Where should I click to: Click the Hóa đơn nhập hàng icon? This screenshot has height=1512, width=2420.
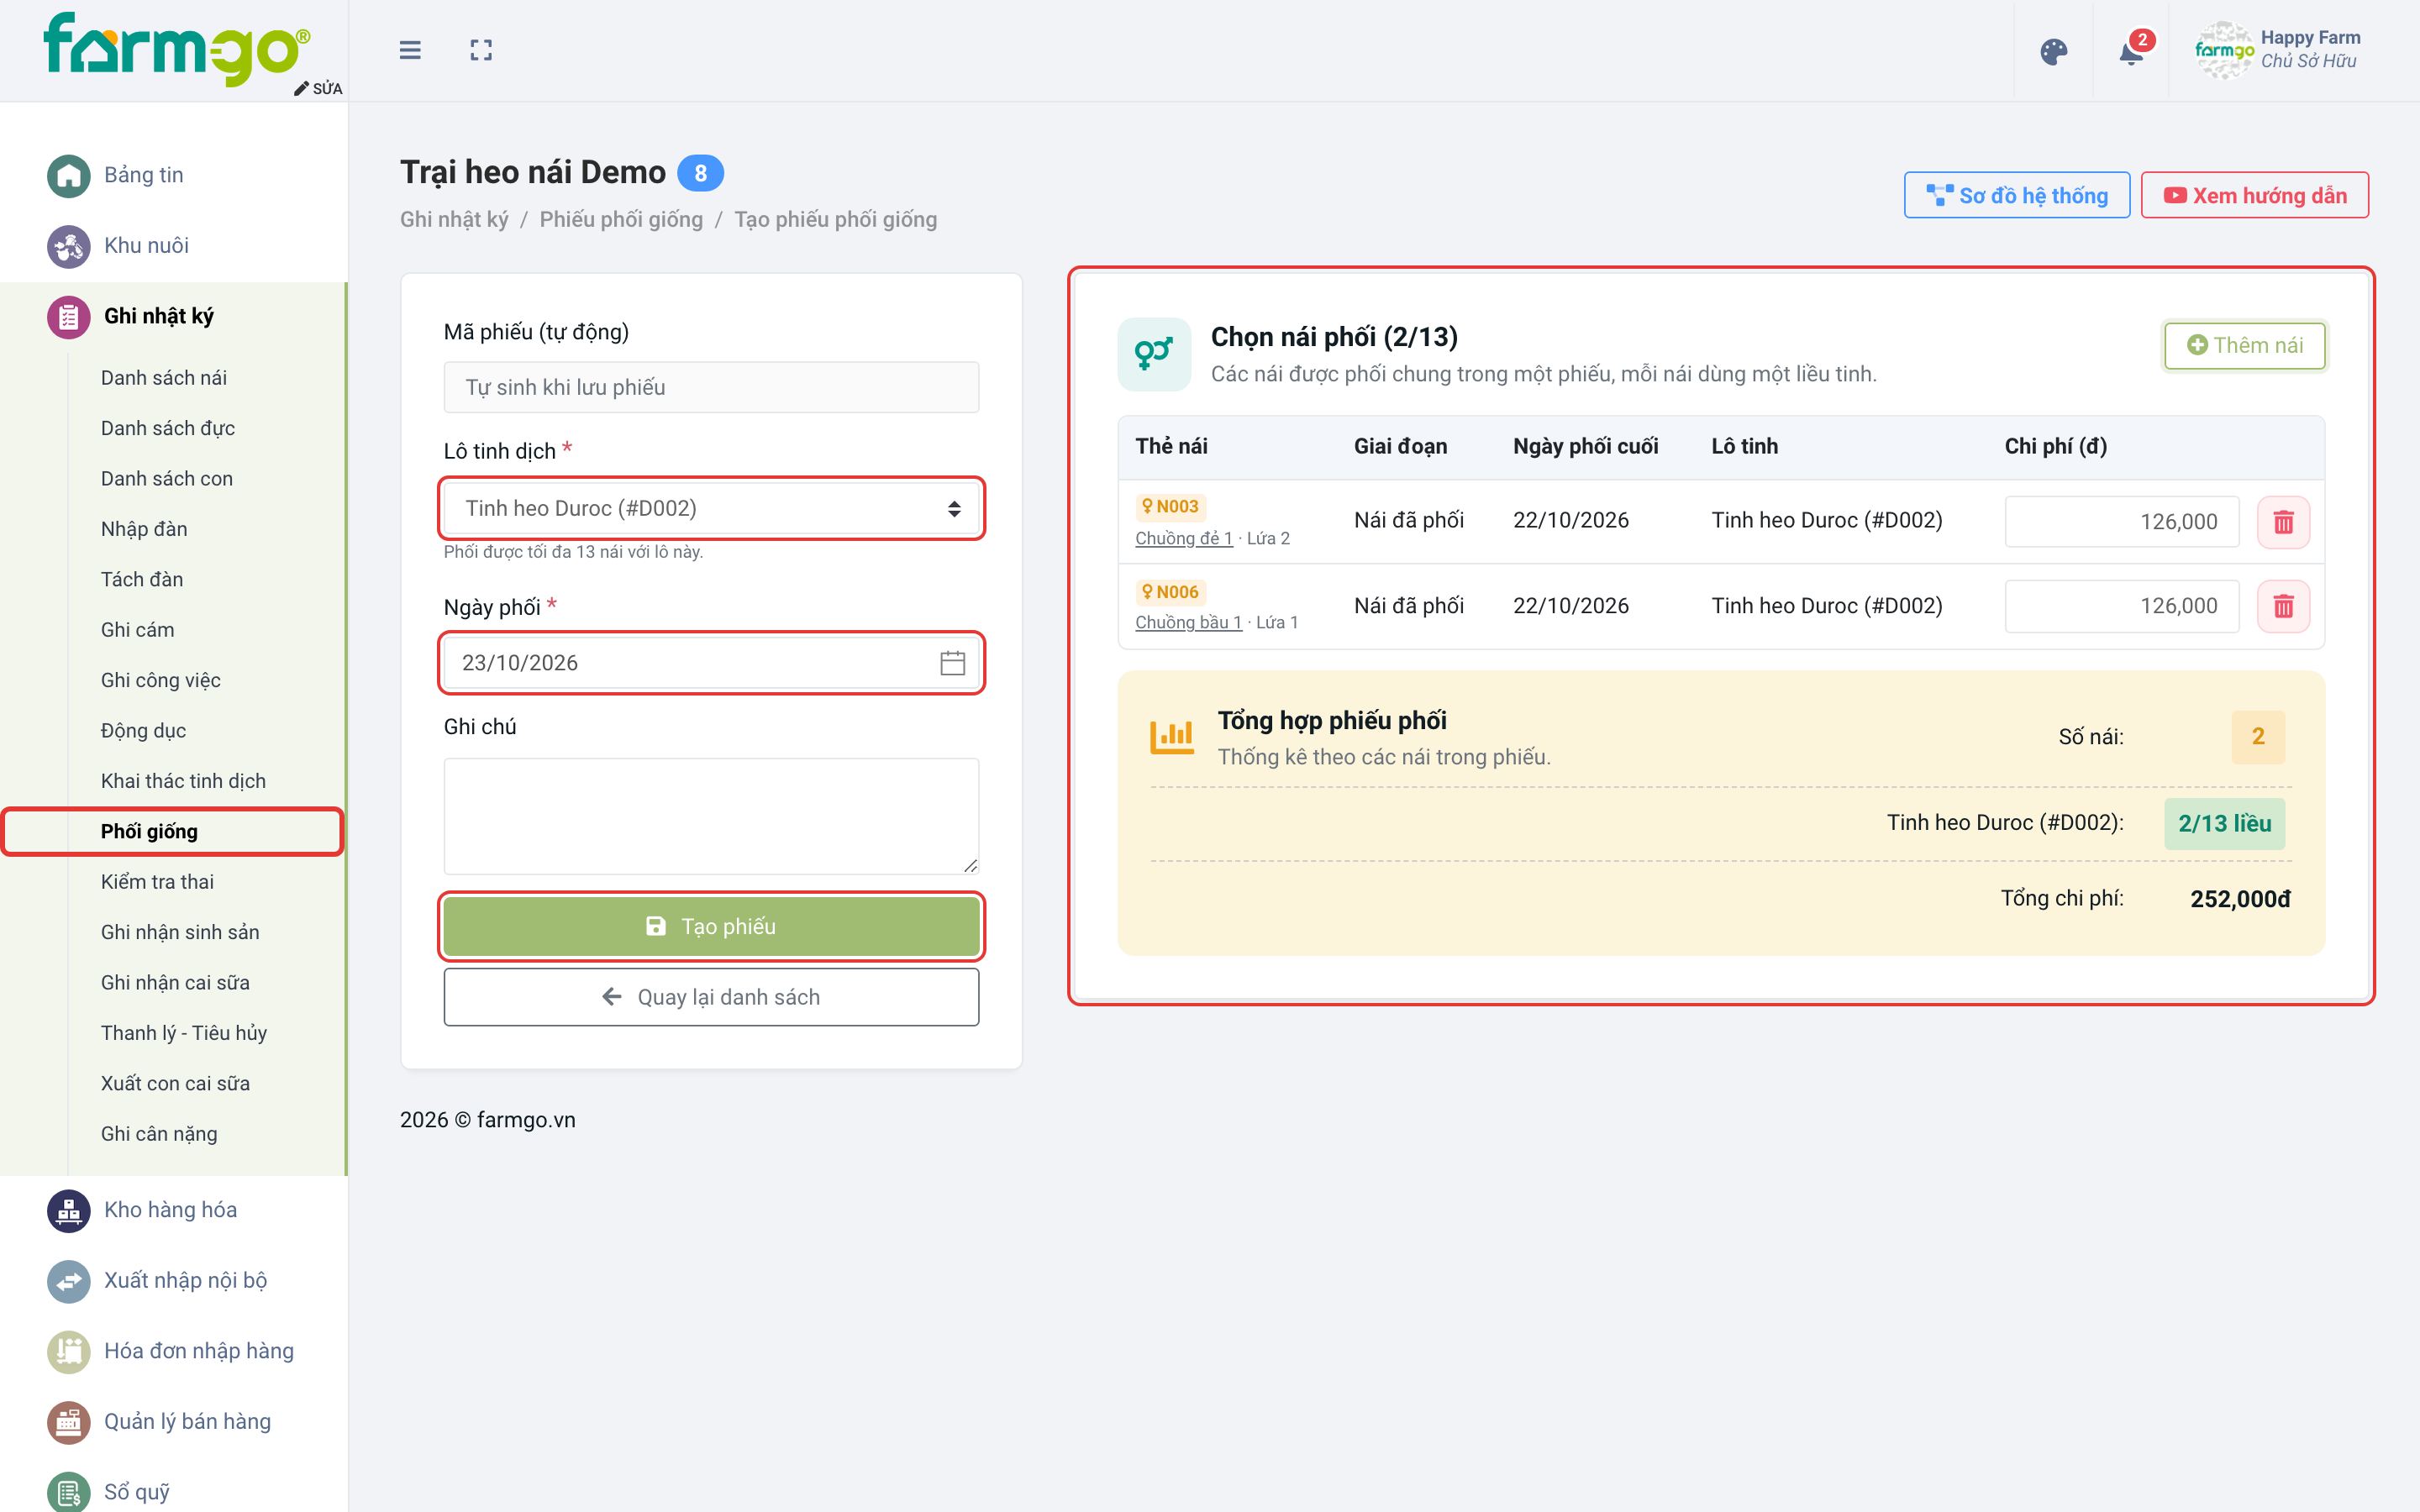(x=68, y=1351)
